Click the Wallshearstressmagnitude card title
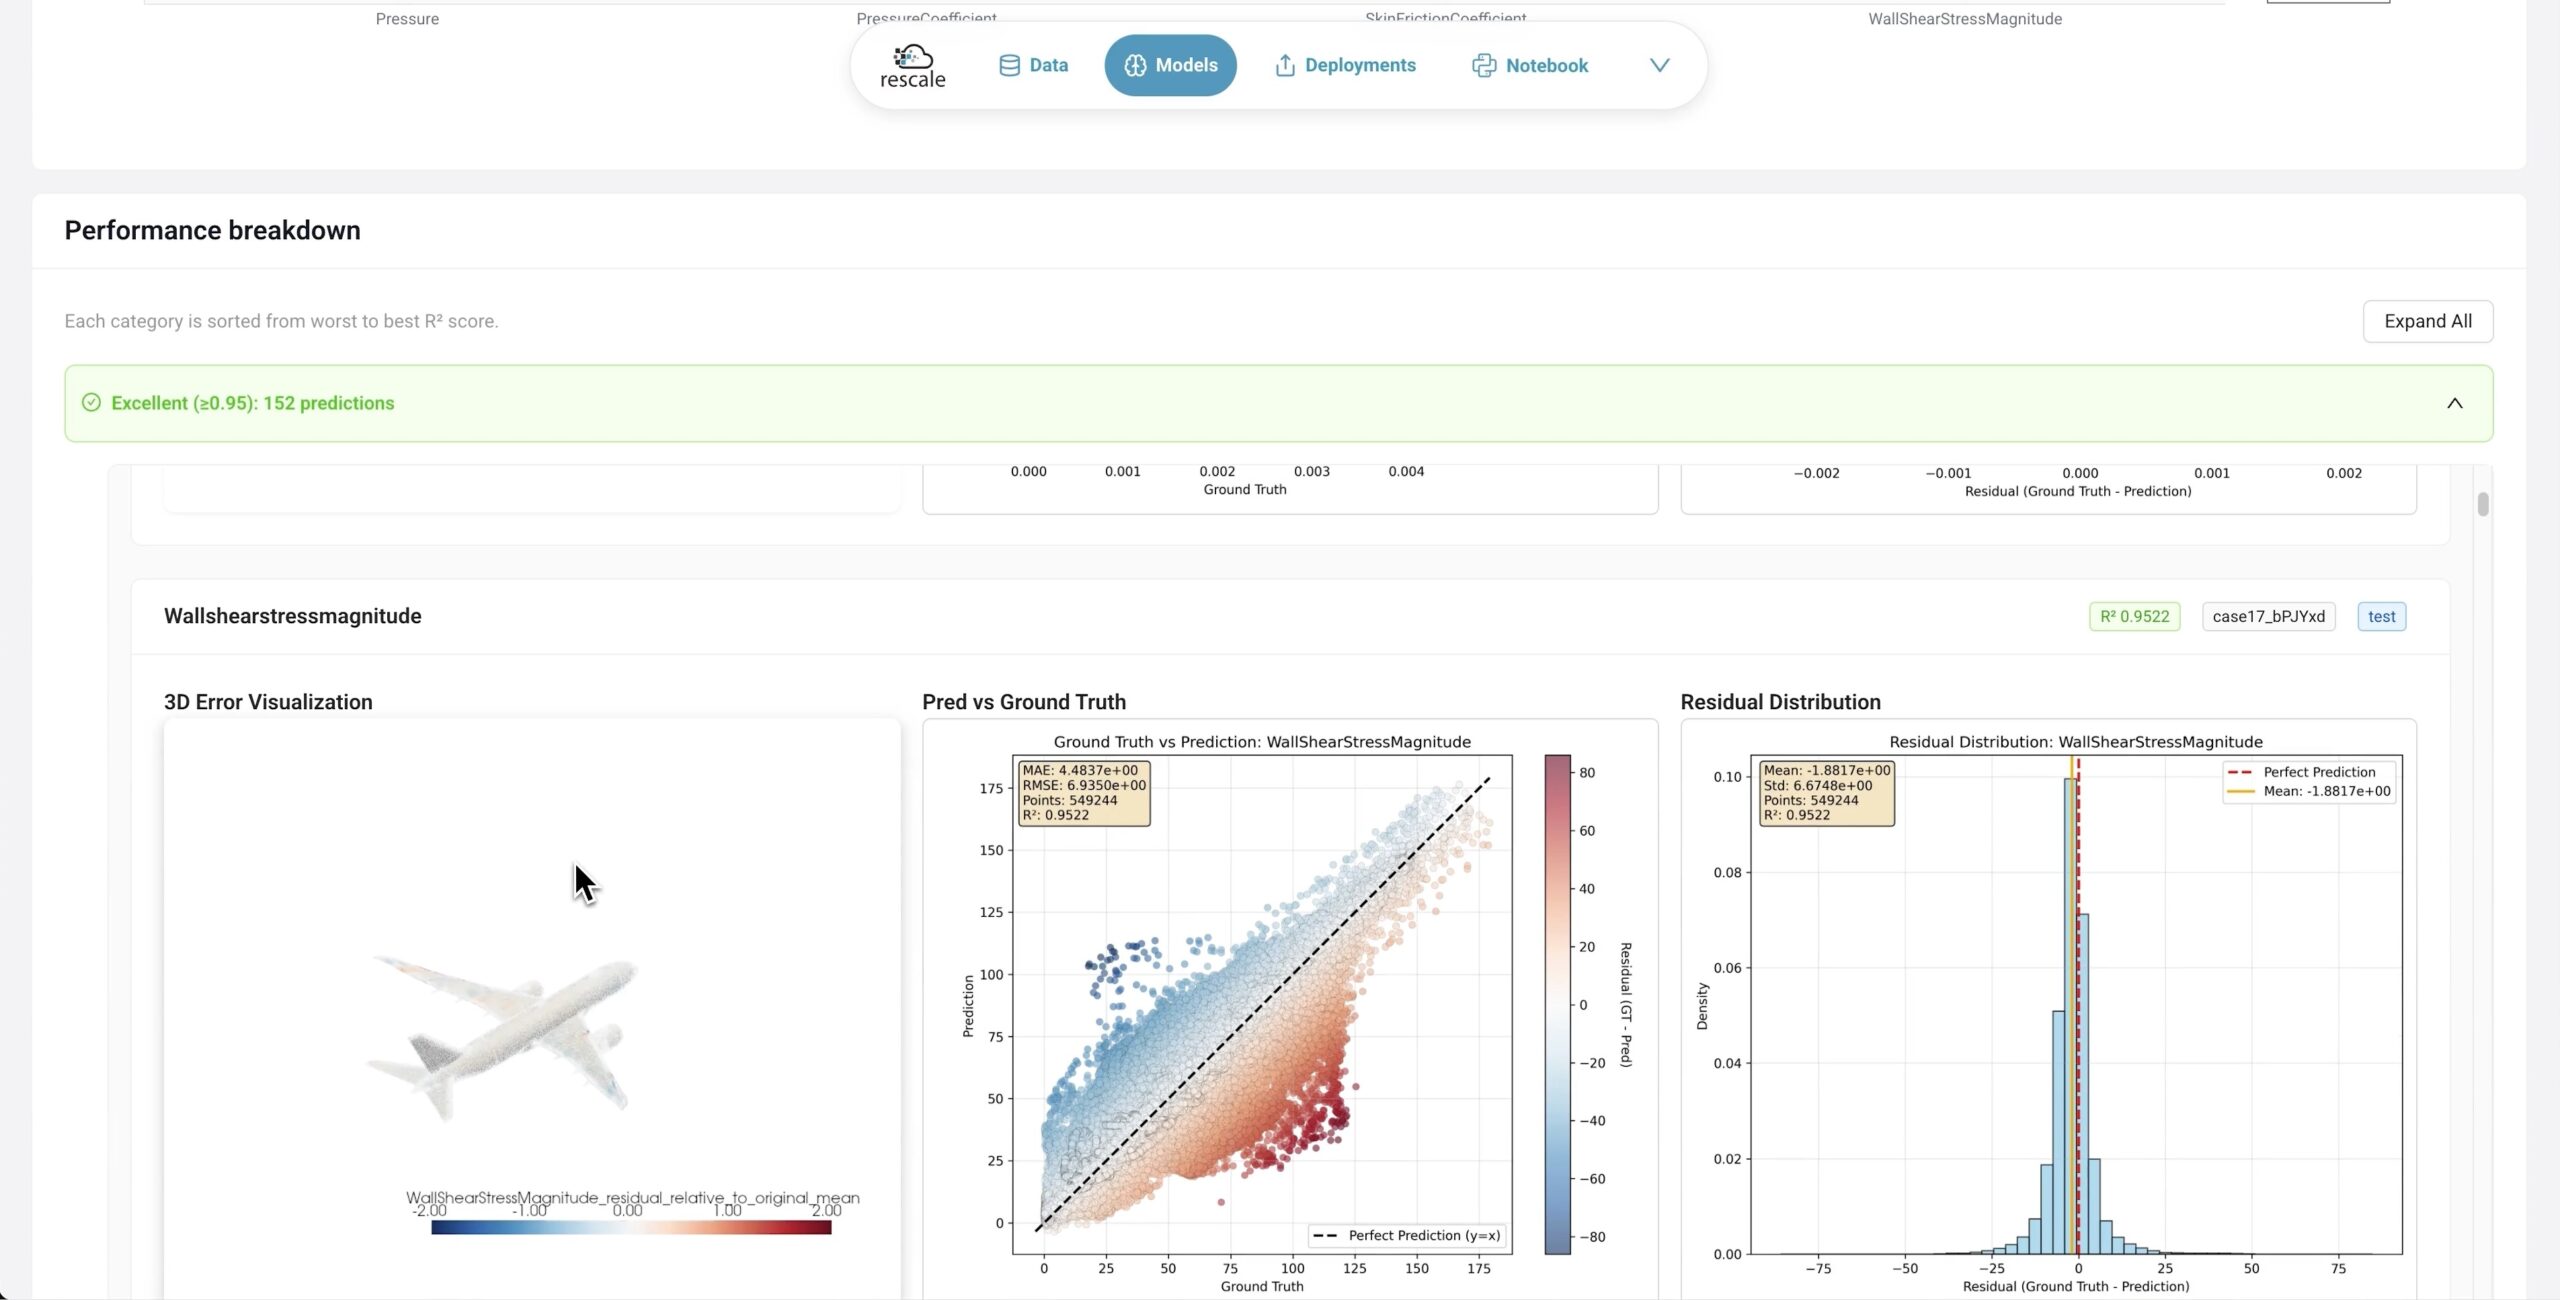The width and height of the screenshot is (2560, 1300). (292, 616)
